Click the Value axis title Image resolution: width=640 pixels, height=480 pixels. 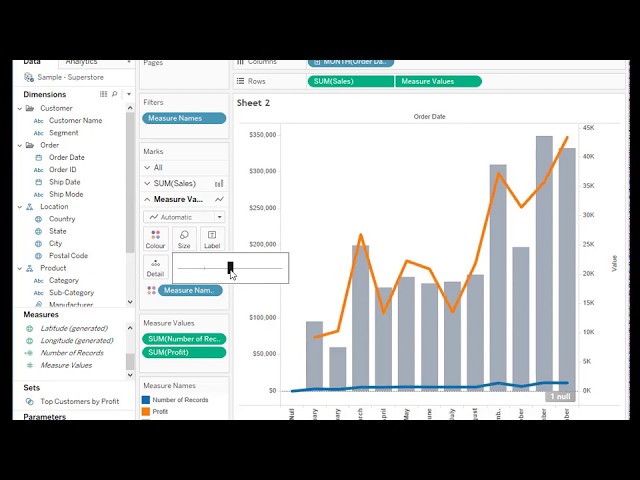614,264
